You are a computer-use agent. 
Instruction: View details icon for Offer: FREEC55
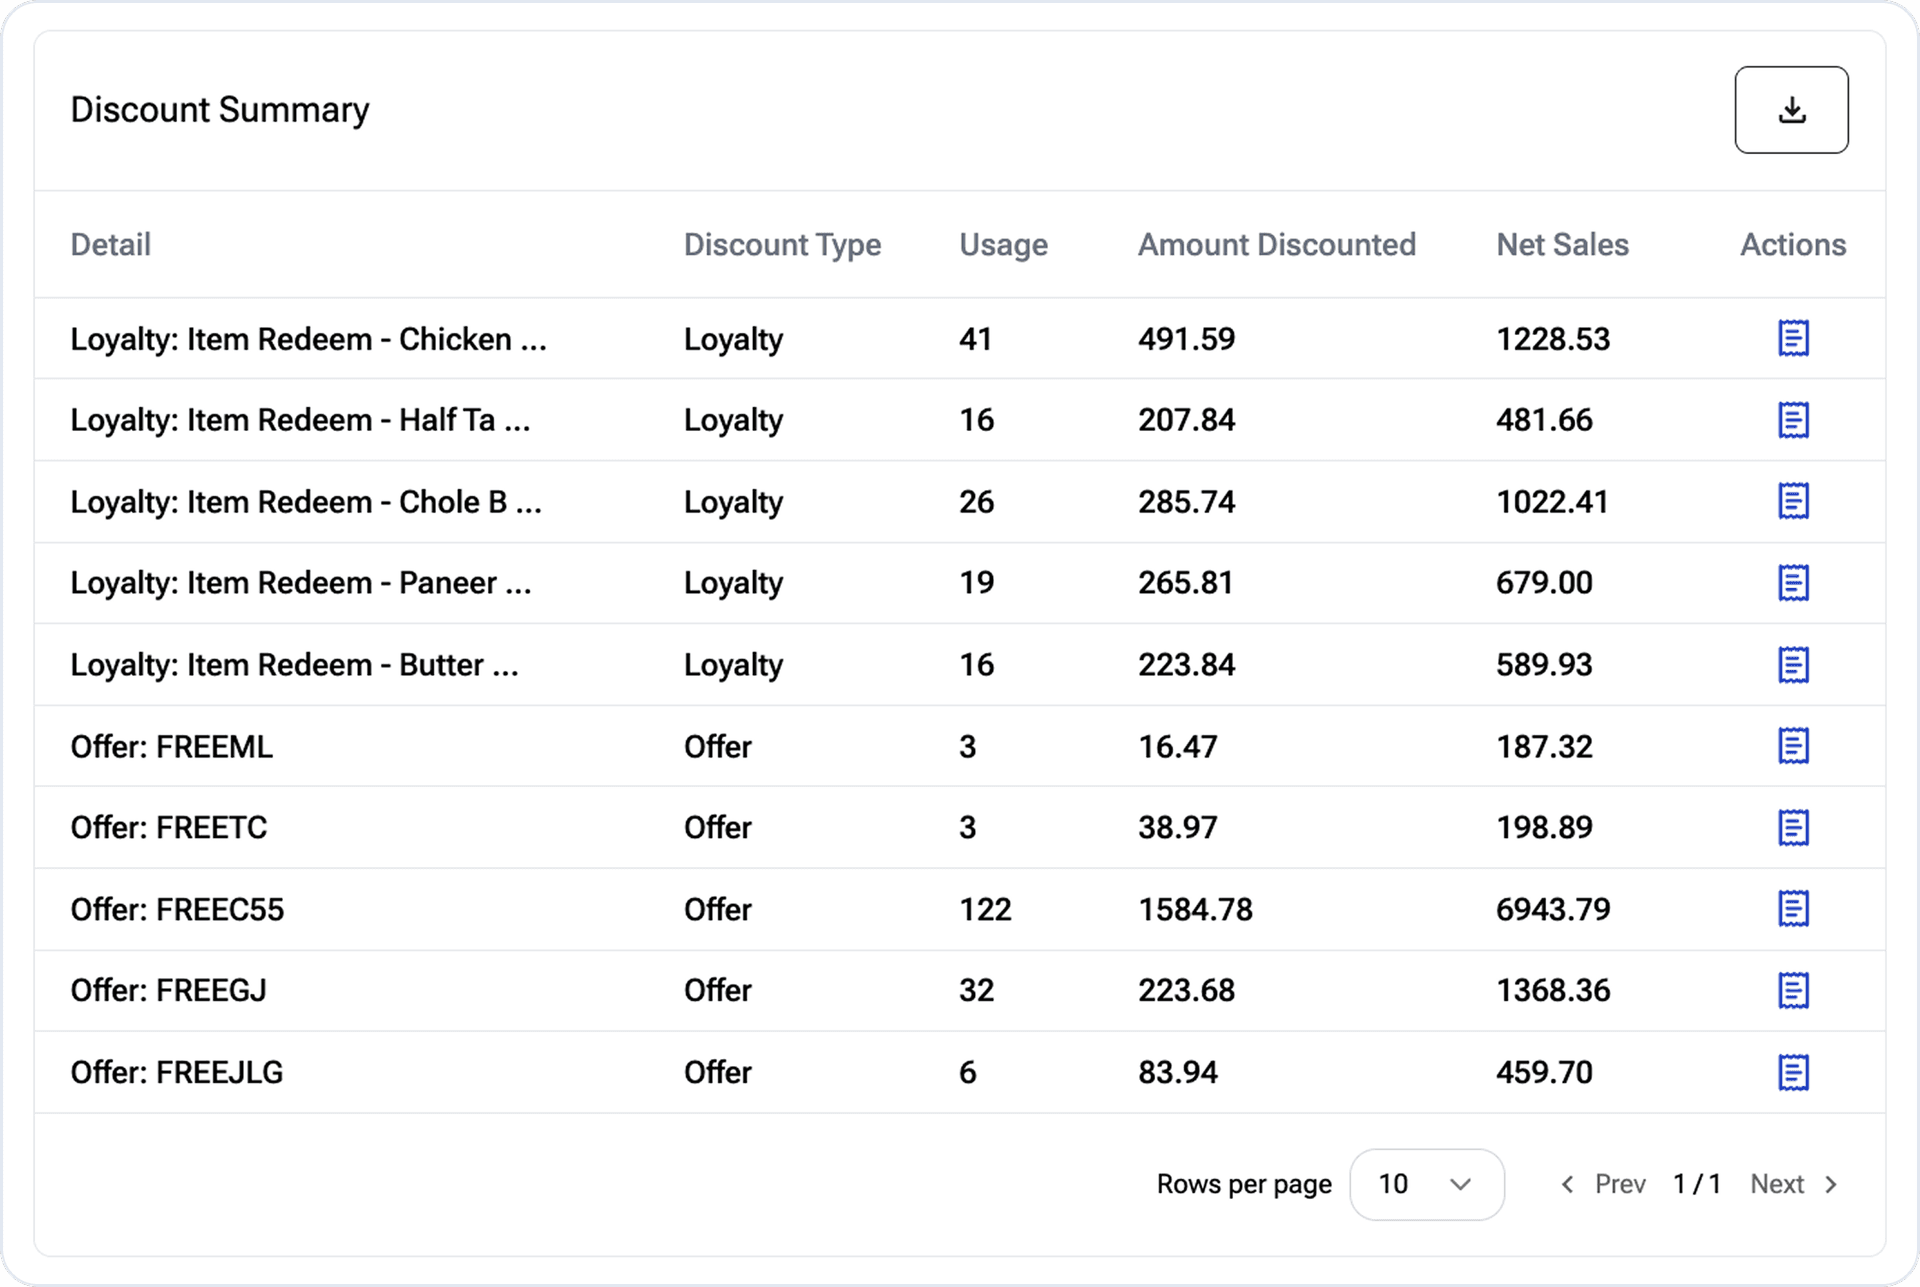tap(1793, 909)
